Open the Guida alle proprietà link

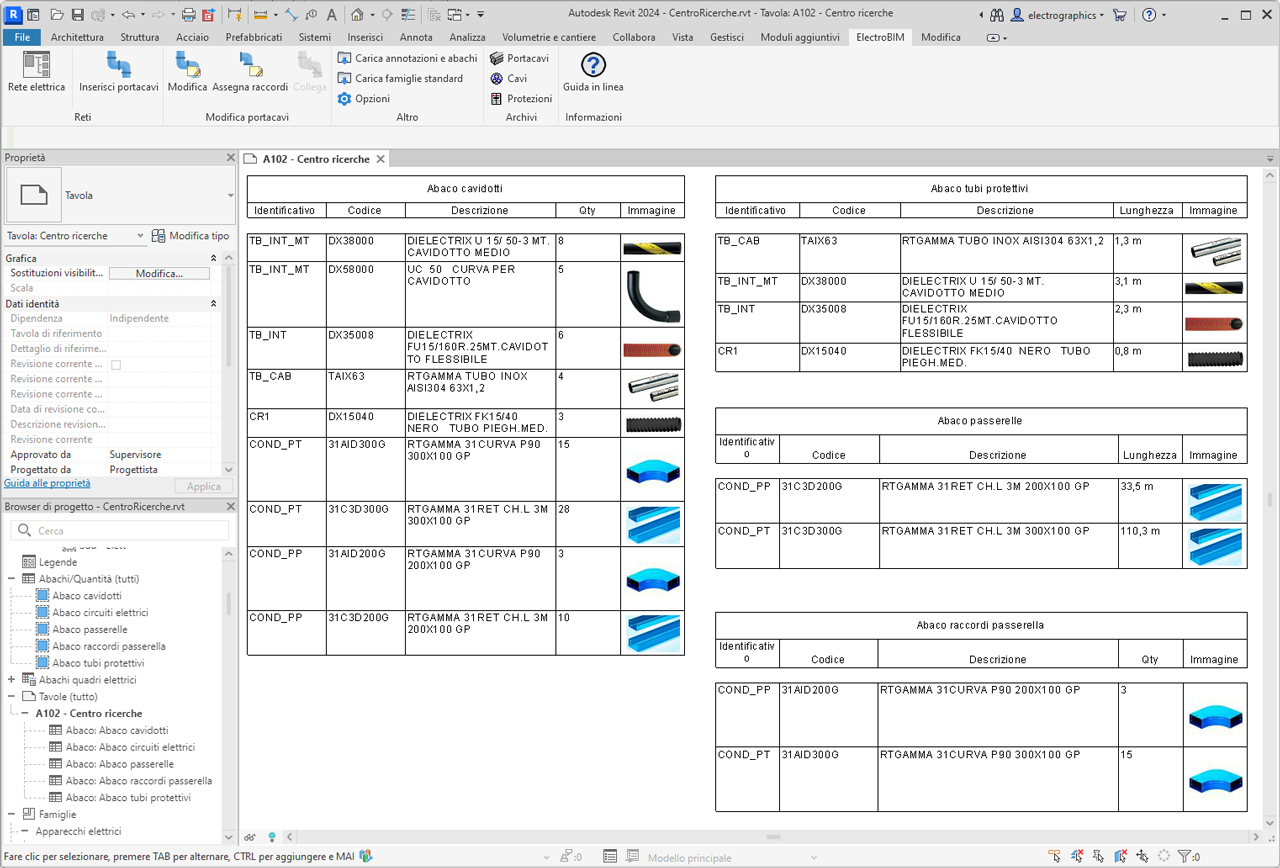pos(47,483)
